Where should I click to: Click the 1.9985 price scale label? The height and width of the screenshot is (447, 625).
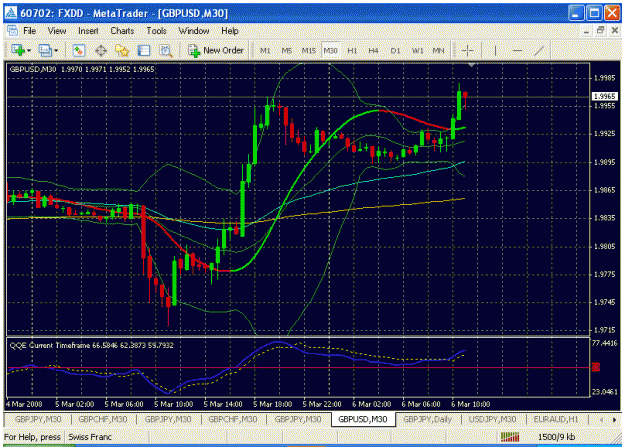tap(604, 78)
